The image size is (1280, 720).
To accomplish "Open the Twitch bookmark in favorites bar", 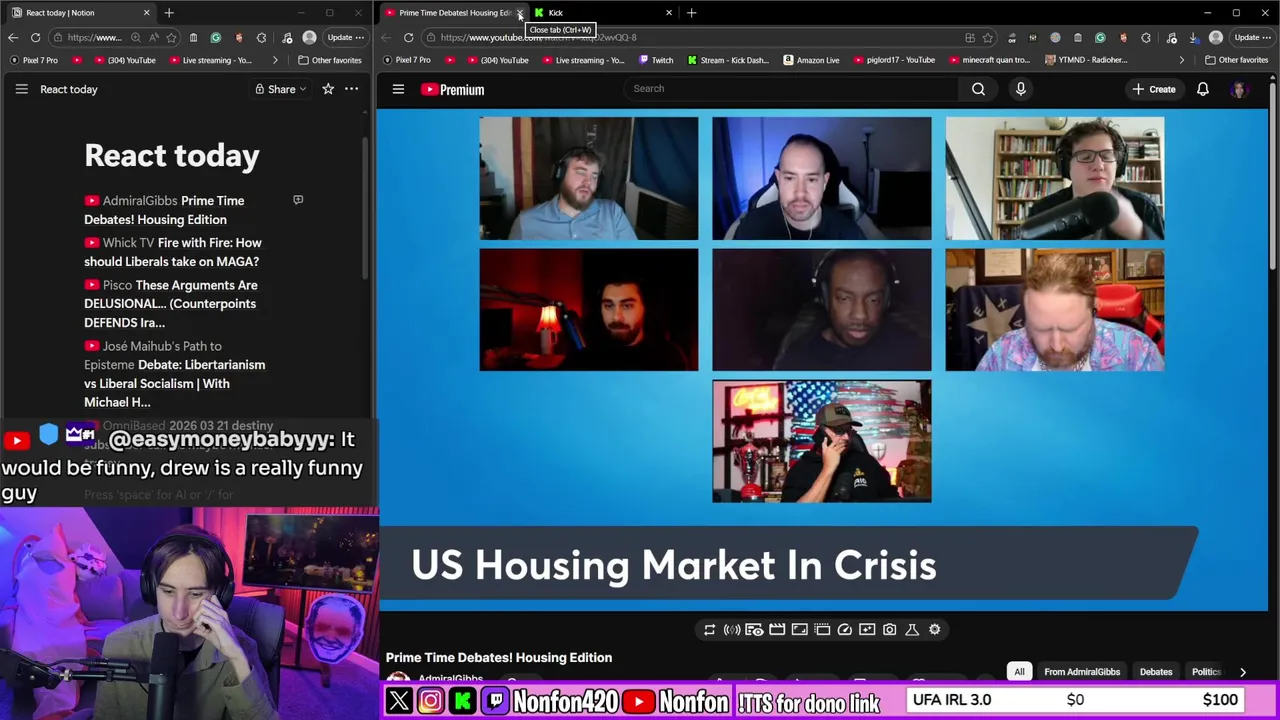I will 656,60.
